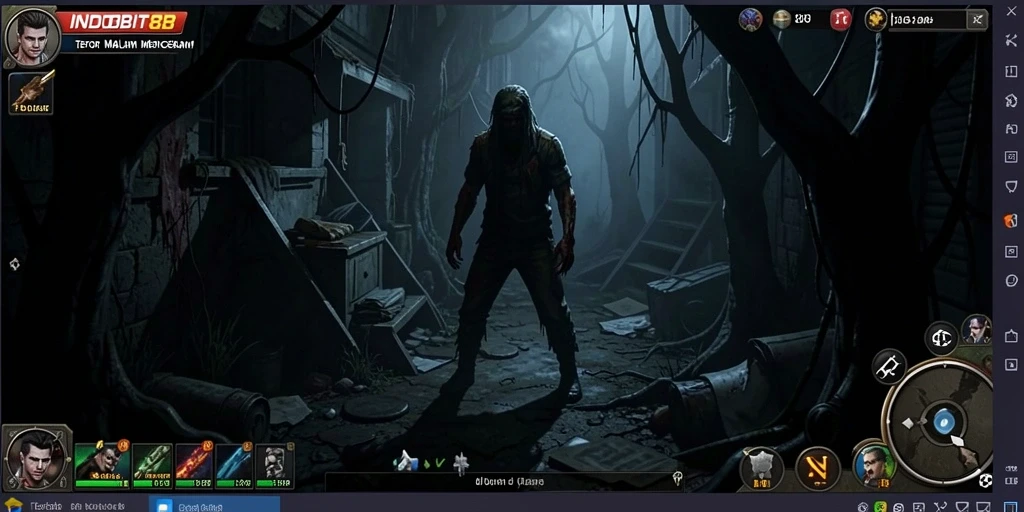1024x512 pixels.
Task: Click the expand arrows button on top-right field
Action: (x=977, y=20)
